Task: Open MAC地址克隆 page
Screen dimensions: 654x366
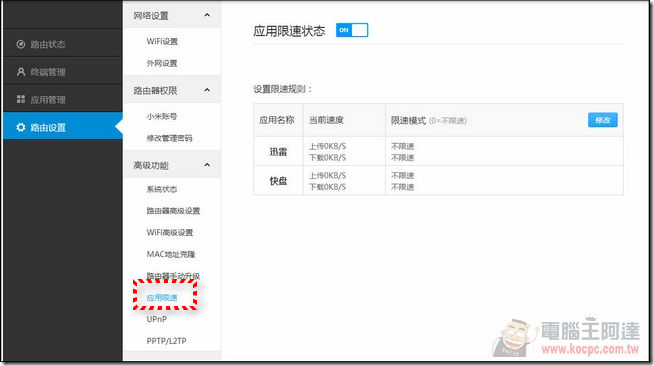Action: pos(171,254)
